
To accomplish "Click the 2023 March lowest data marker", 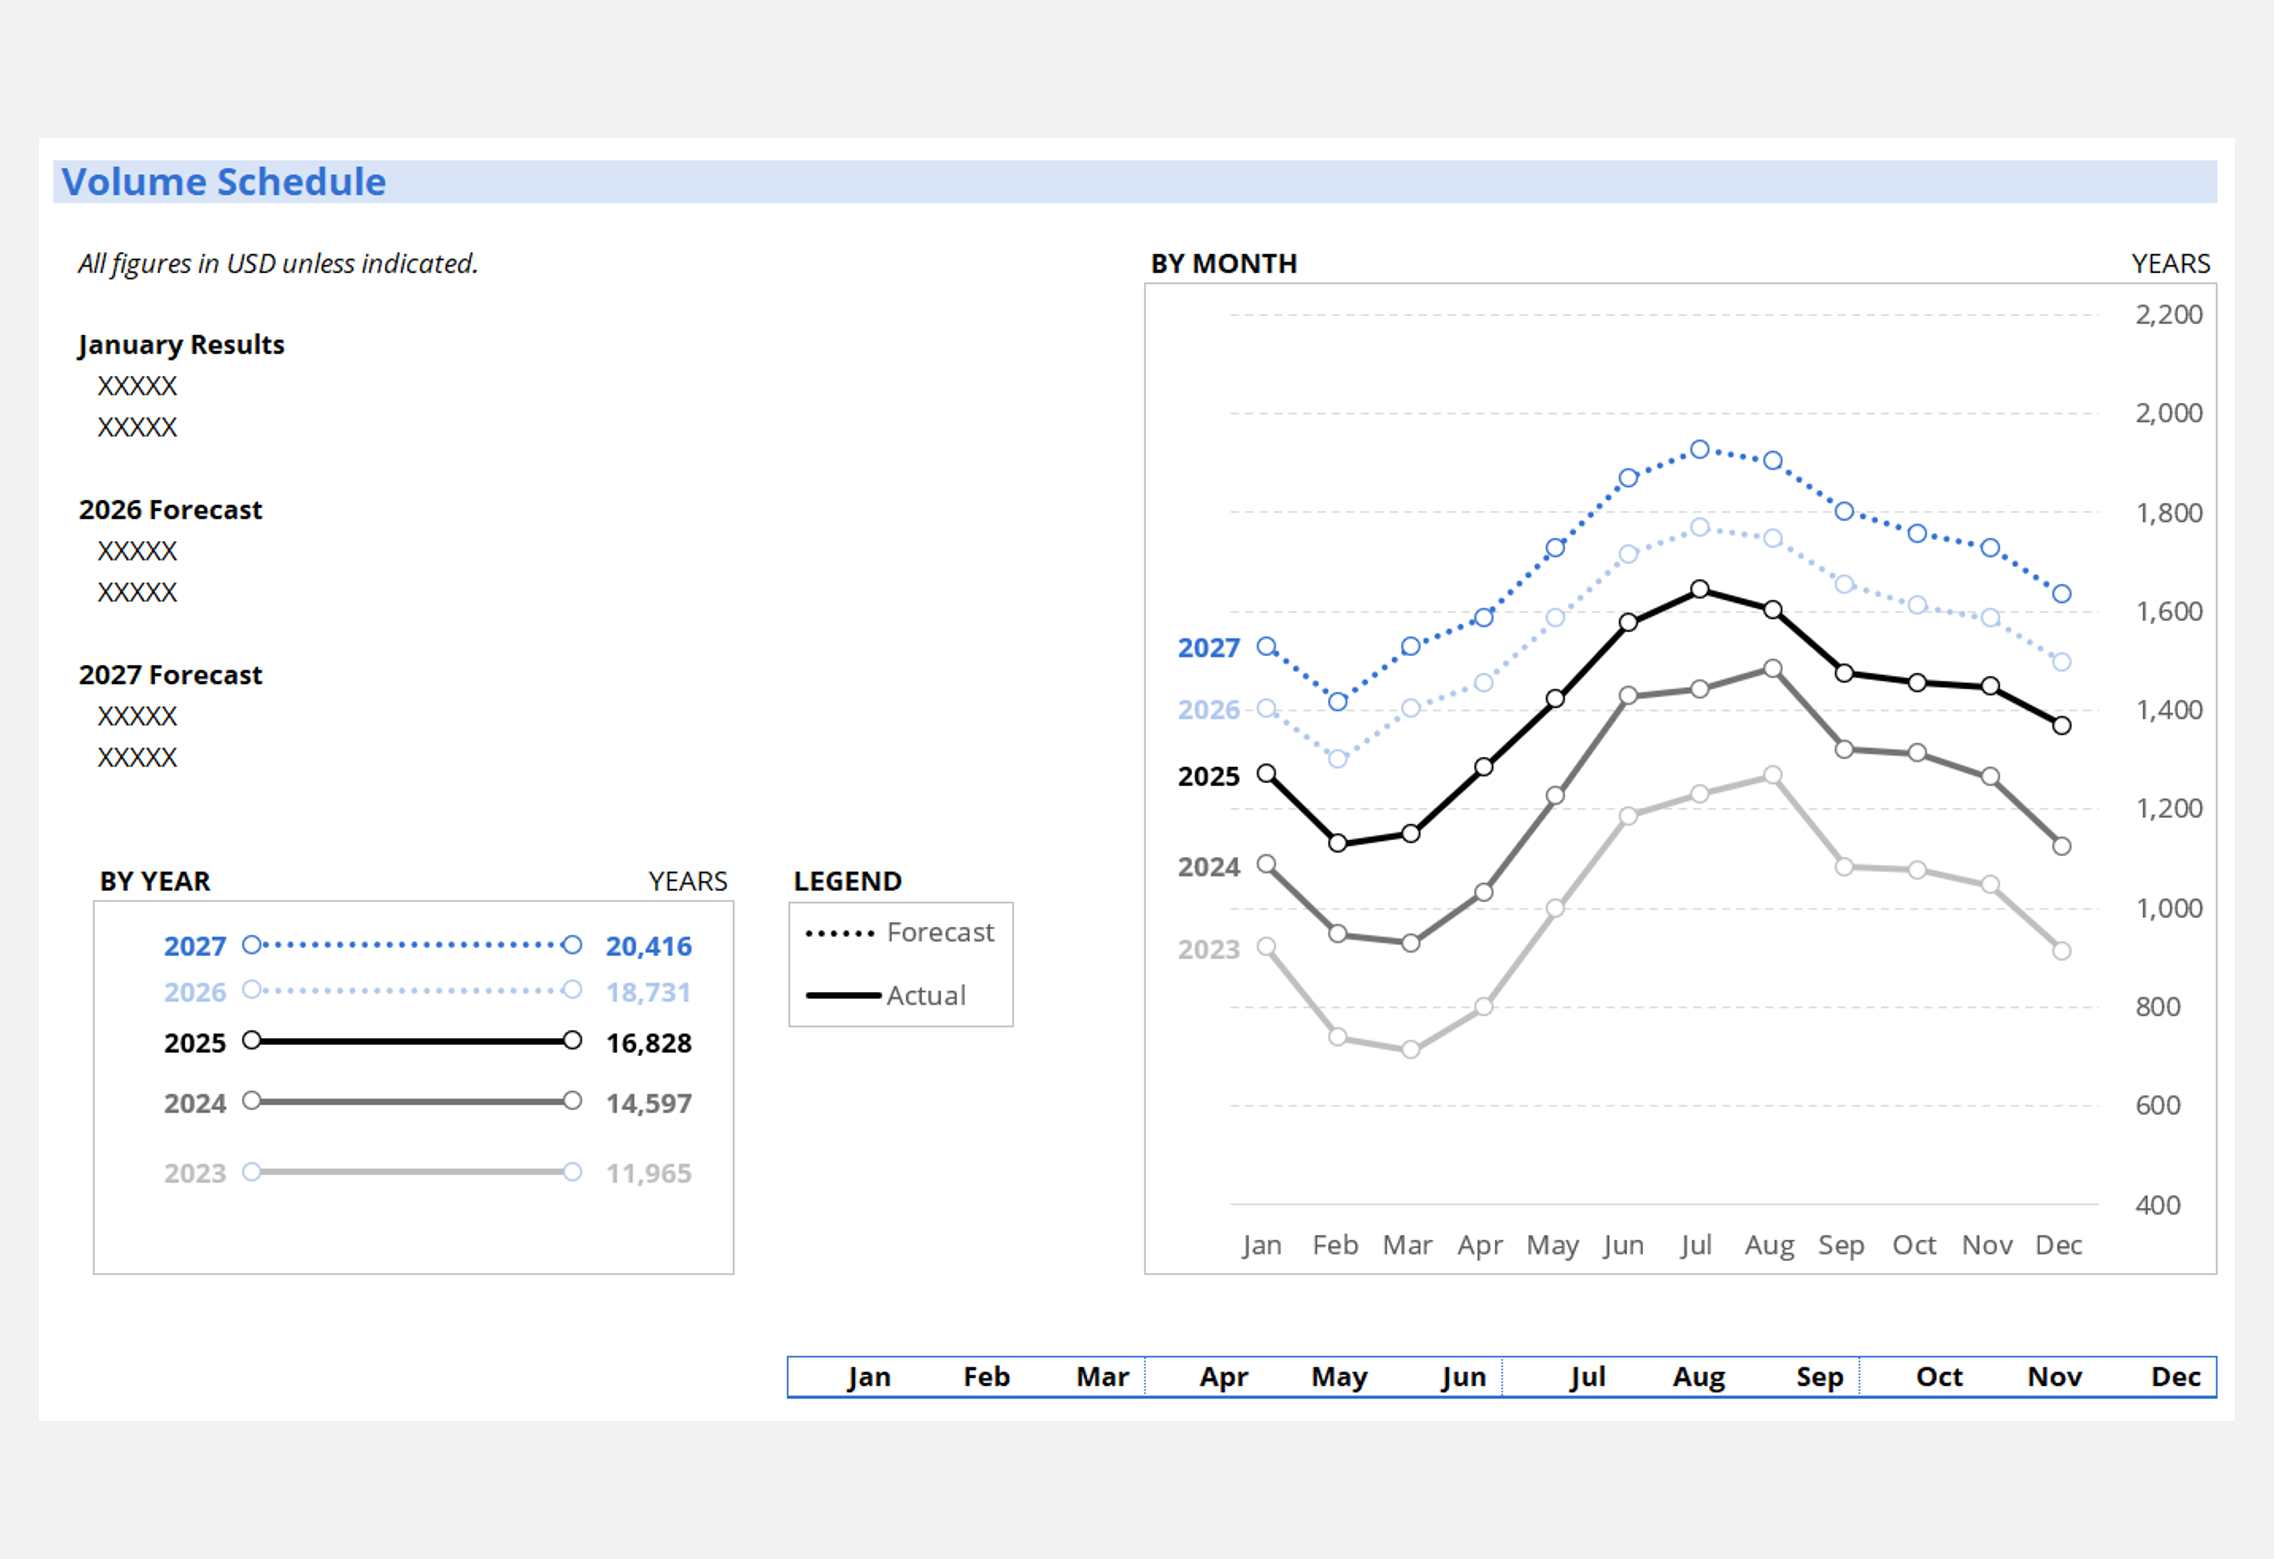I will click(1410, 1049).
